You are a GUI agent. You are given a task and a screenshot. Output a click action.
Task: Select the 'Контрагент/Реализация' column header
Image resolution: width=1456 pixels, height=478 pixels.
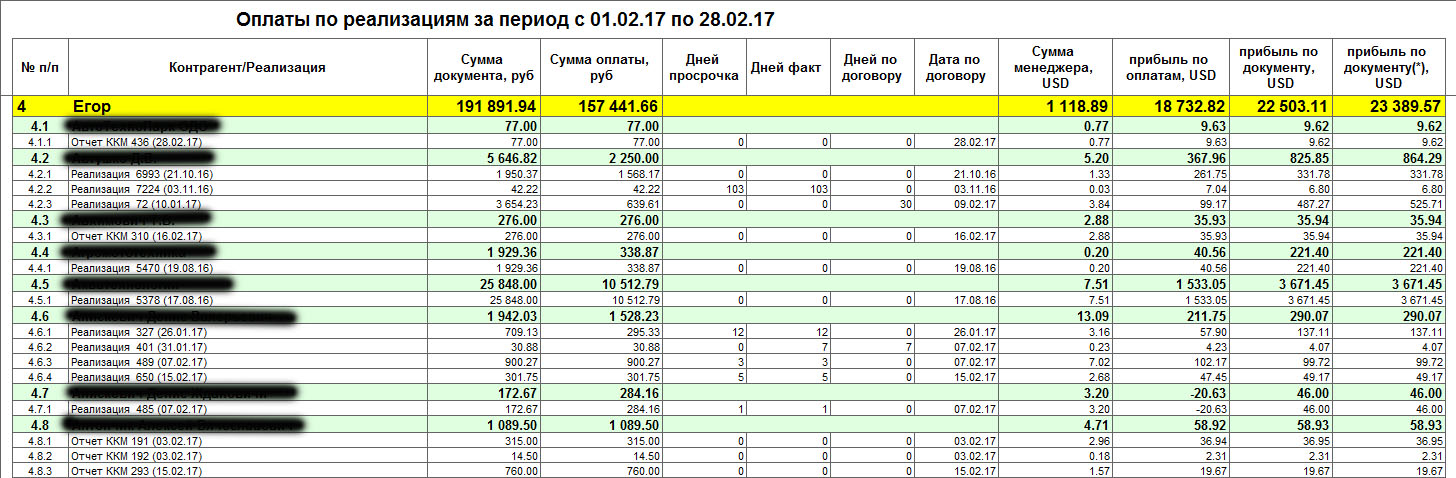click(x=248, y=68)
